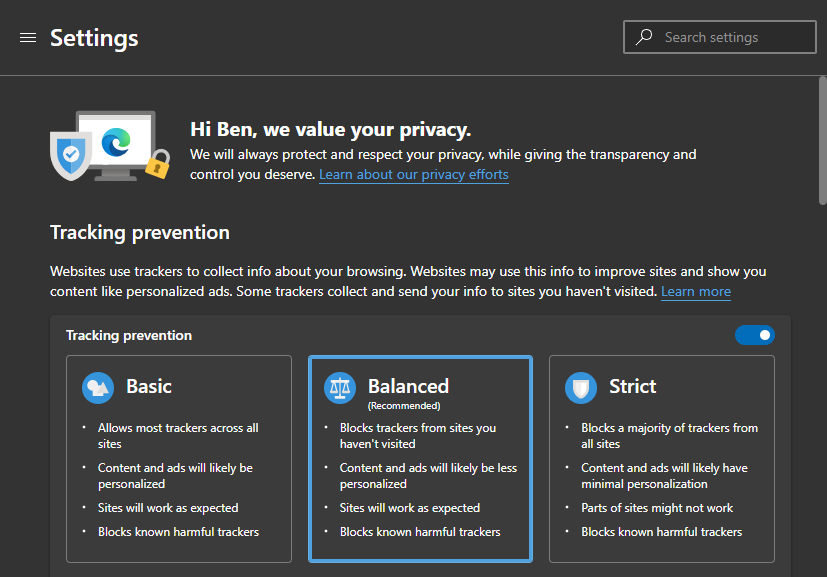The width and height of the screenshot is (827, 577).
Task: Click 'Blocks a majority of trackers from all sites'
Action: click(669, 436)
